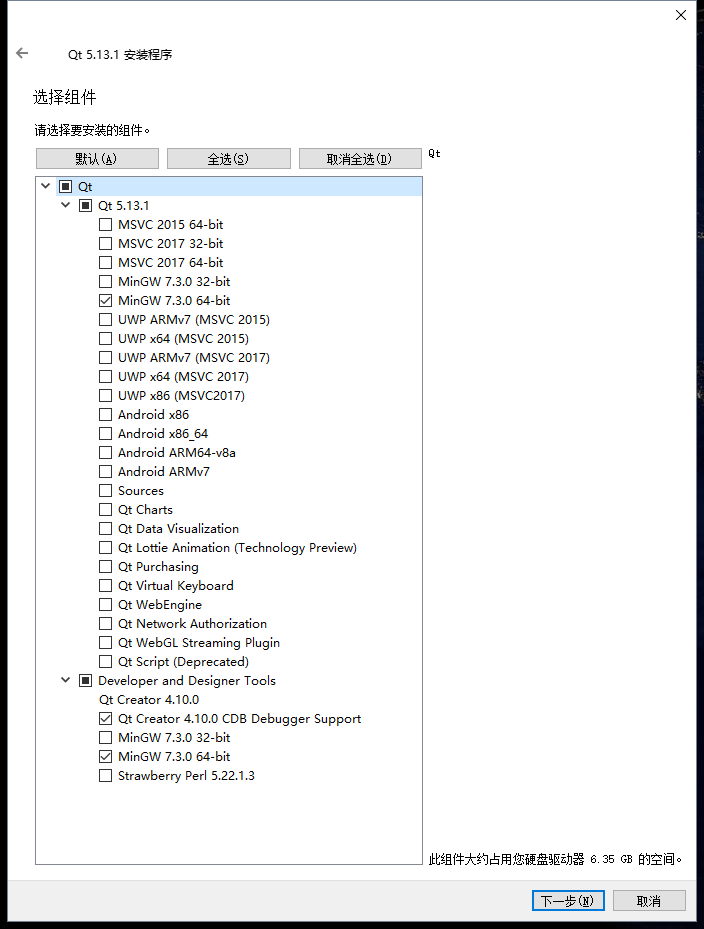Close the Qt installer window

tap(681, 15)
